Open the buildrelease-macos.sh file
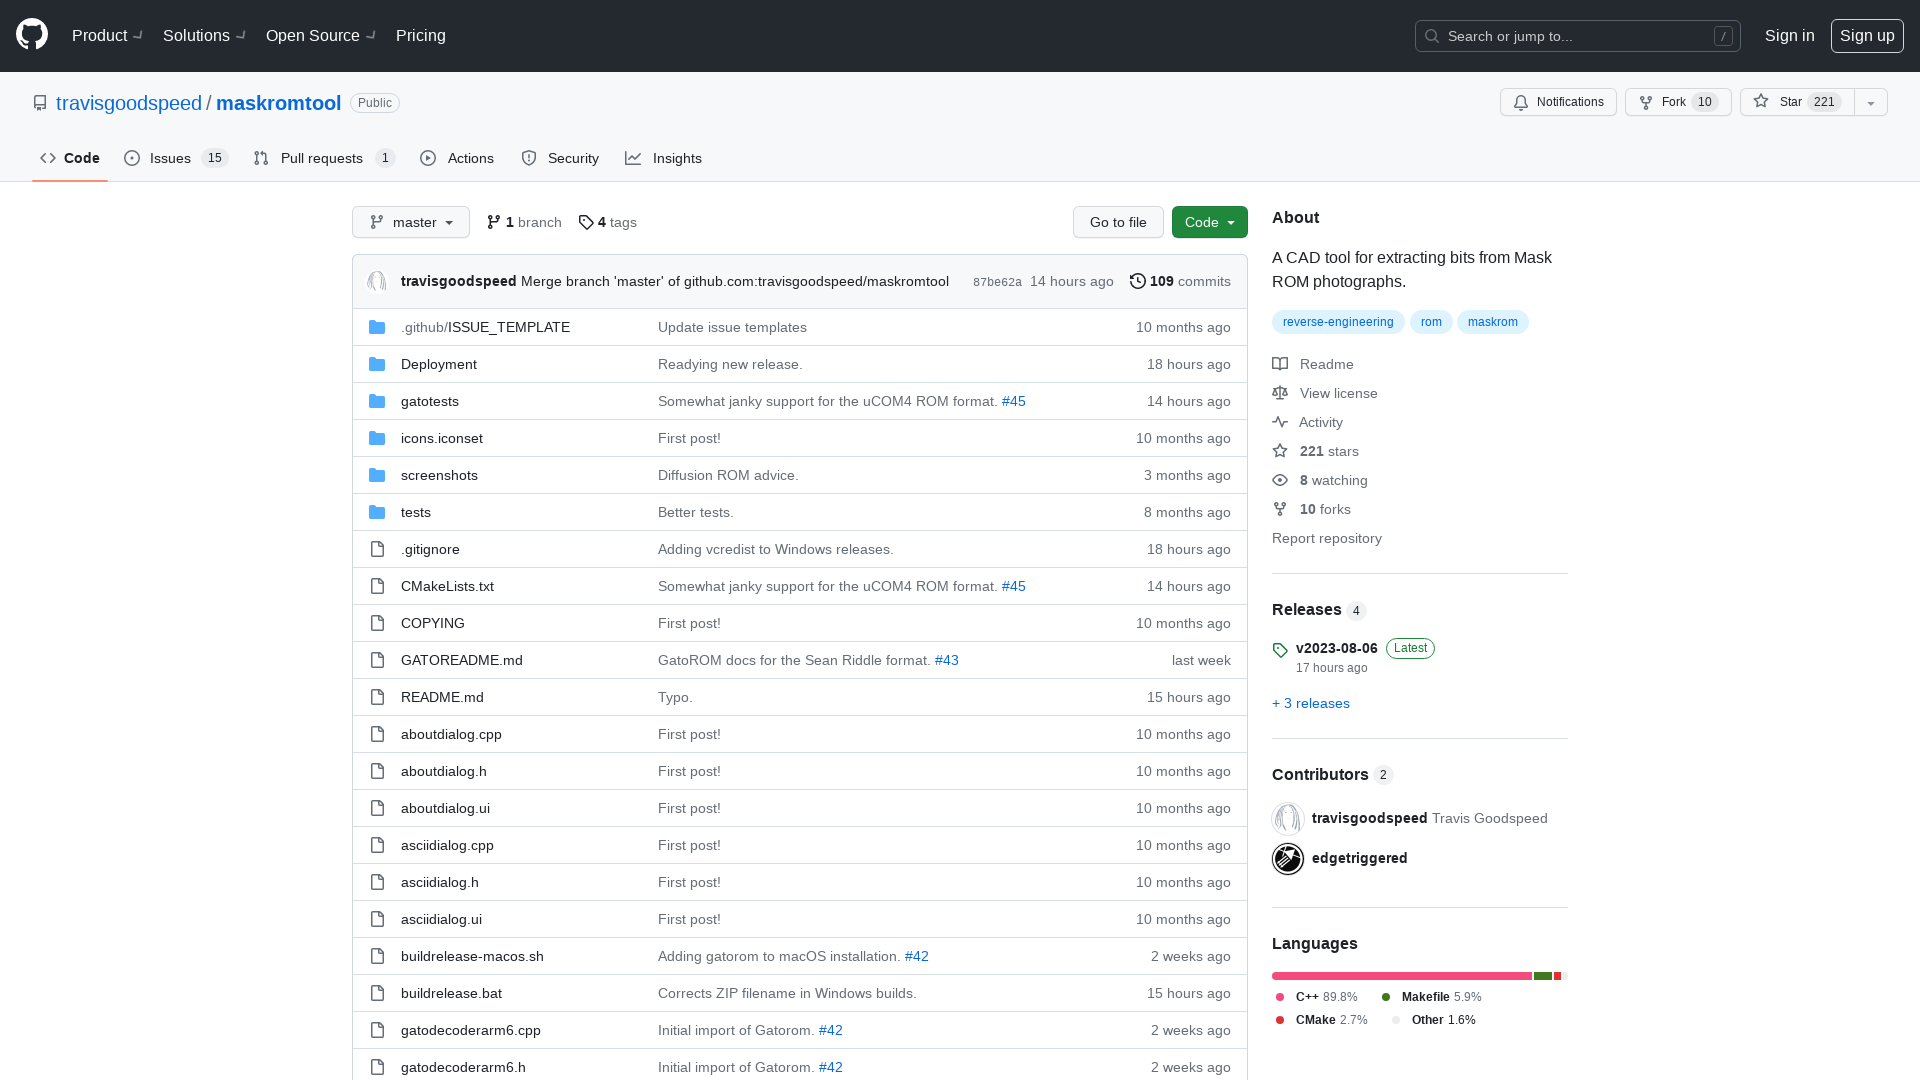 point(472,956)
